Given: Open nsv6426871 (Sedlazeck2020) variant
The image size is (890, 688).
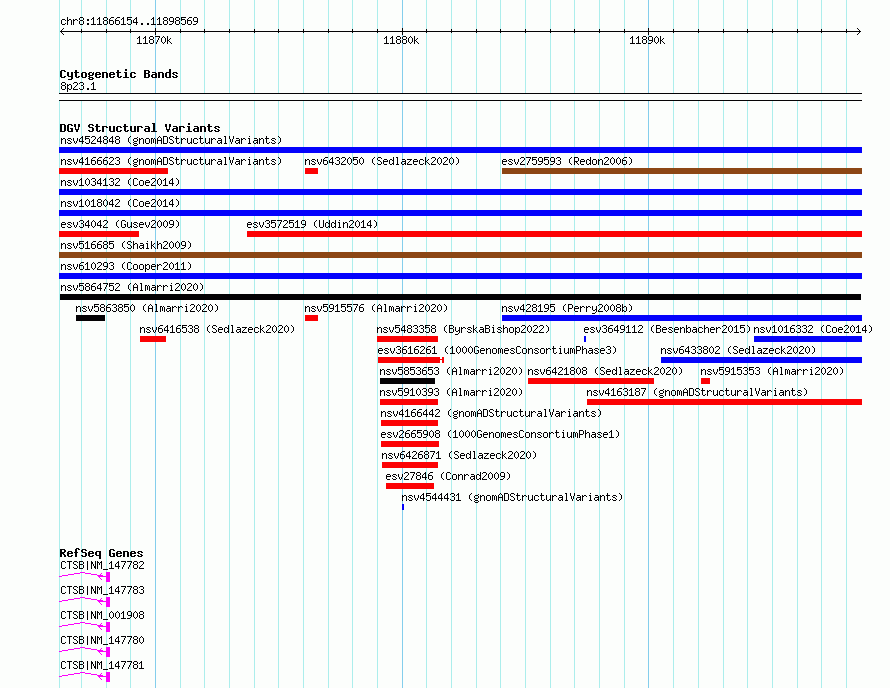Looking at the screenshot, I should (459, 455).
